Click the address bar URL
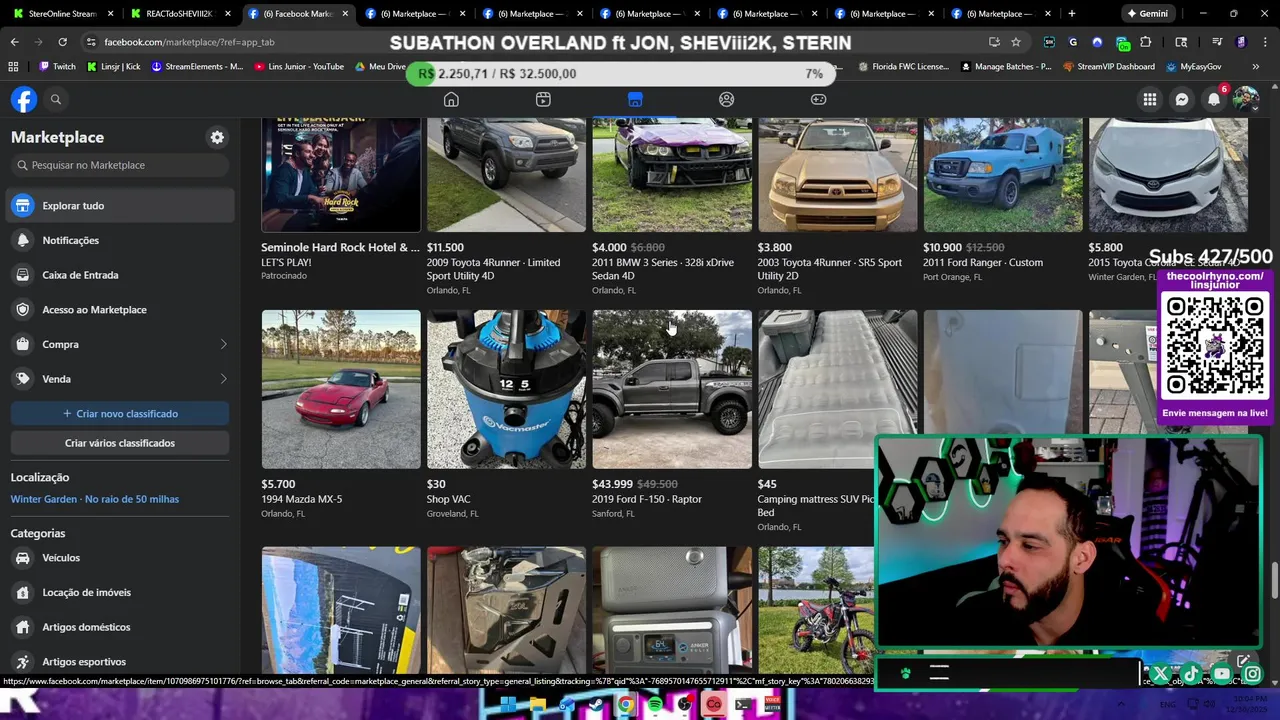Image resolution: width=1280 pixels, height=720 pixels. pyautogui.click(x=189, y=42)
